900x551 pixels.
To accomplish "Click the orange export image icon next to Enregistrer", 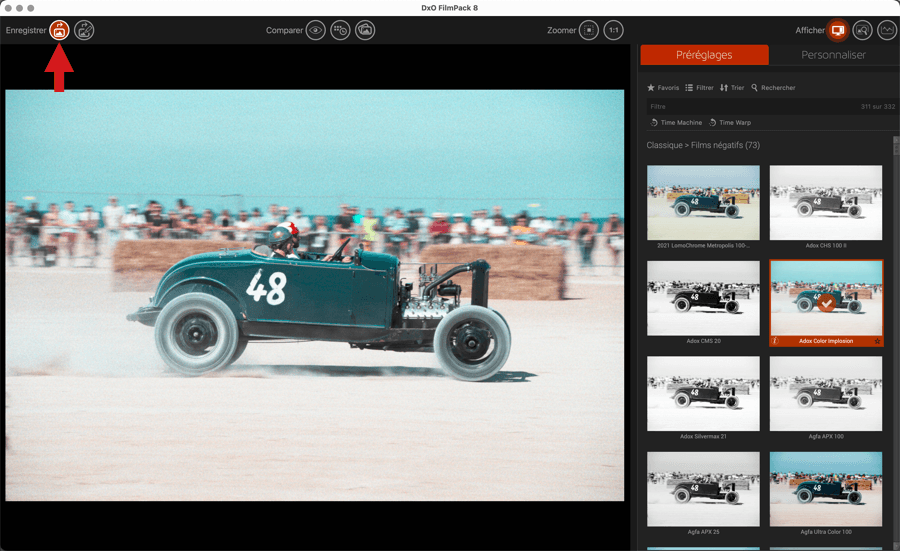I will tap(60, 31).
